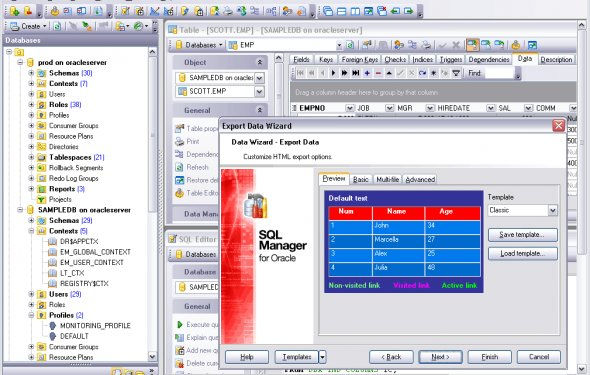Click the edit record up-triangle icon
Viewport: 590px width, 375px height.
389,73
